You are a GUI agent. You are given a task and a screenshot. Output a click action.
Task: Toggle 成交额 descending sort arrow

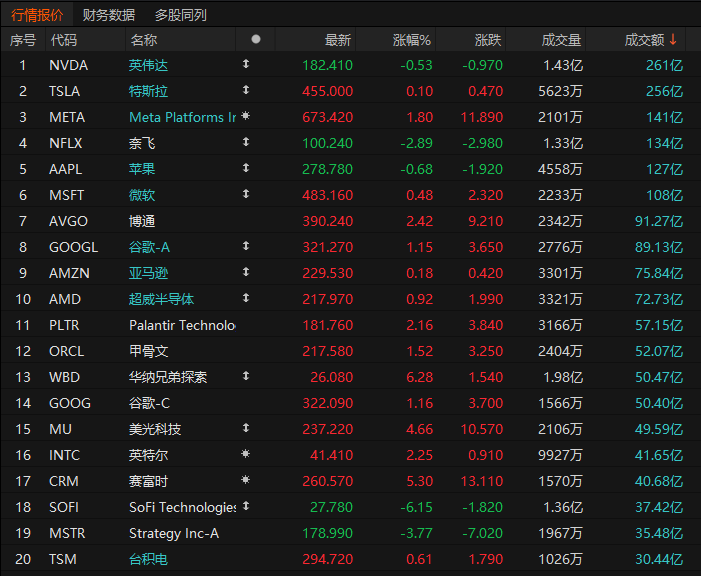673,40
